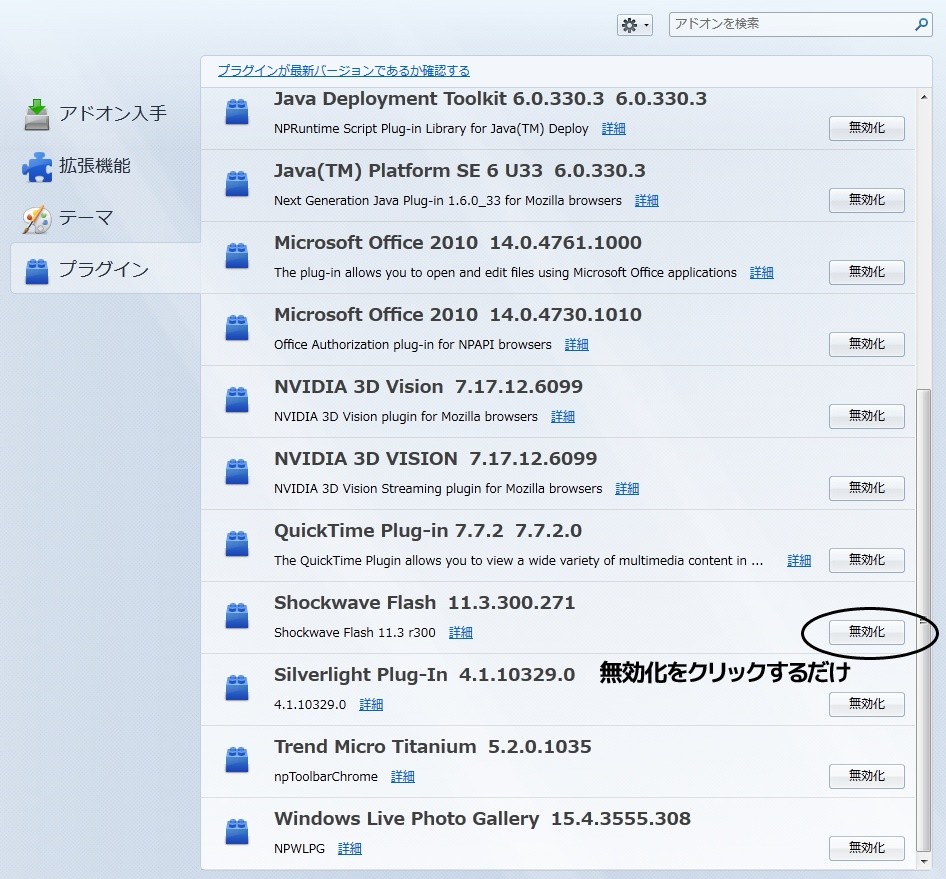Open plugin update check link at top
946x879 pixels.
point(343,71)
